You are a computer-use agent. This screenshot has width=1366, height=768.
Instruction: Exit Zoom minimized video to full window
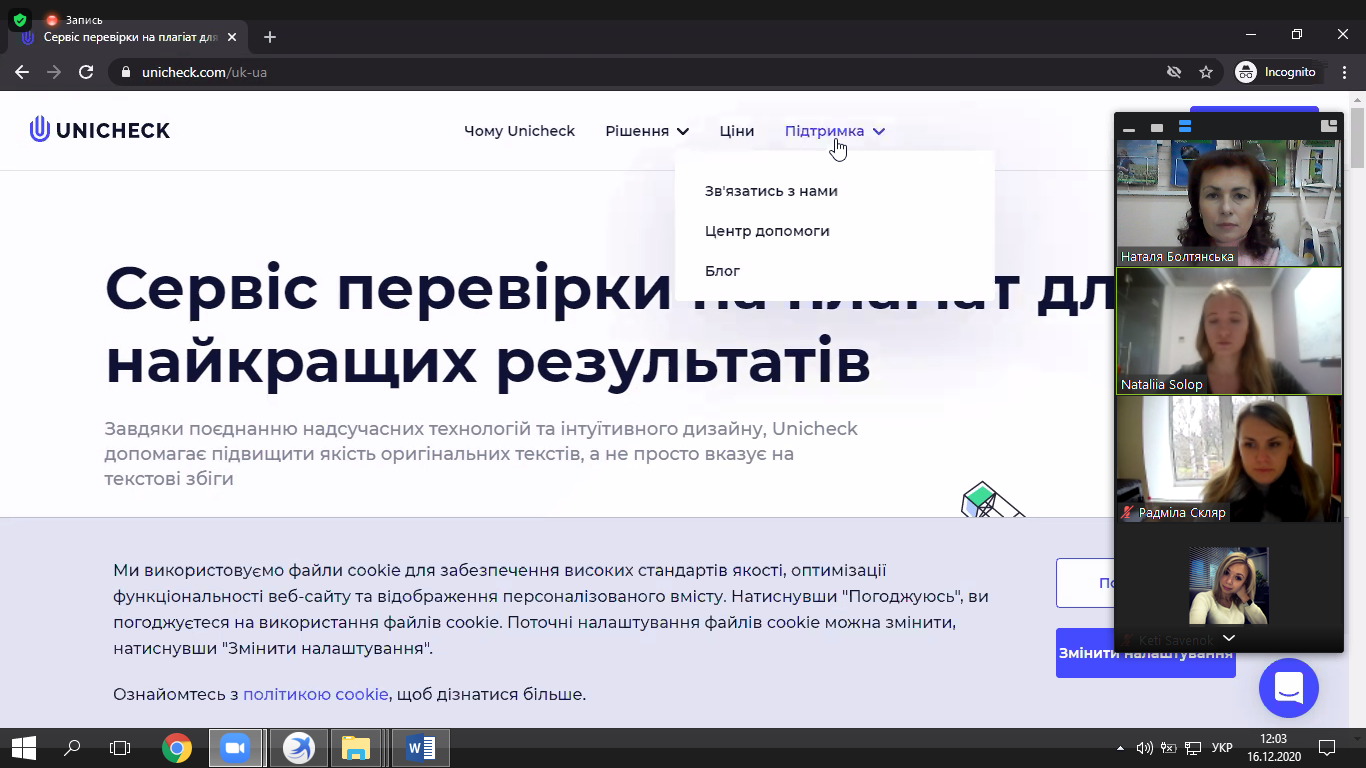pyautogui.click(x=1328, y=126)
